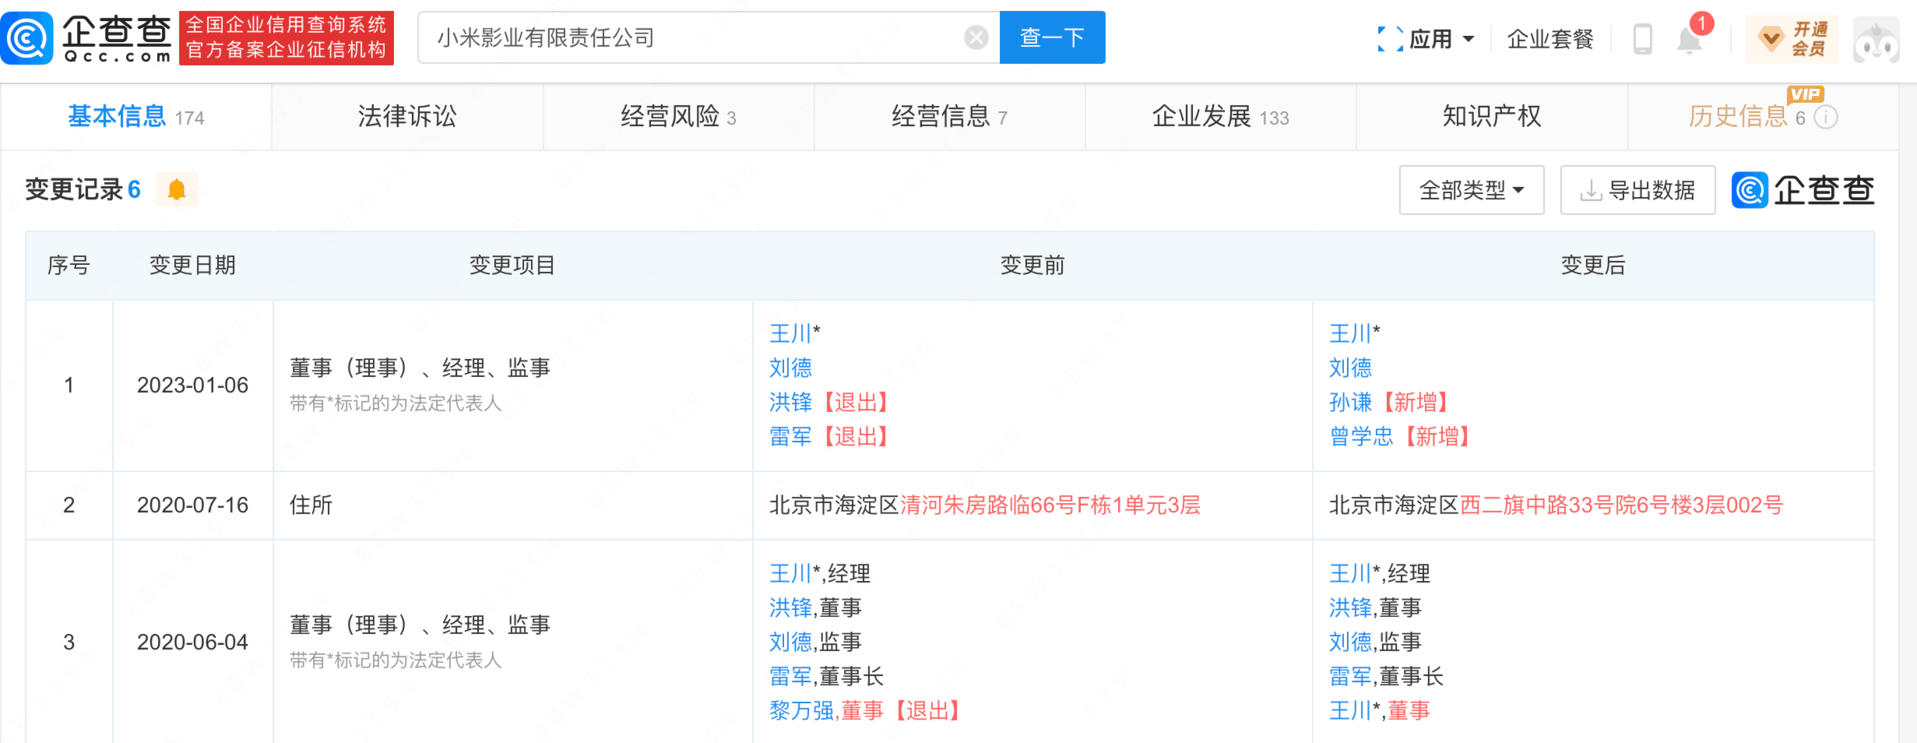Click the 导出数据 button
This screenshot has width=1917, height=743.
click(x=1638, y=190)
